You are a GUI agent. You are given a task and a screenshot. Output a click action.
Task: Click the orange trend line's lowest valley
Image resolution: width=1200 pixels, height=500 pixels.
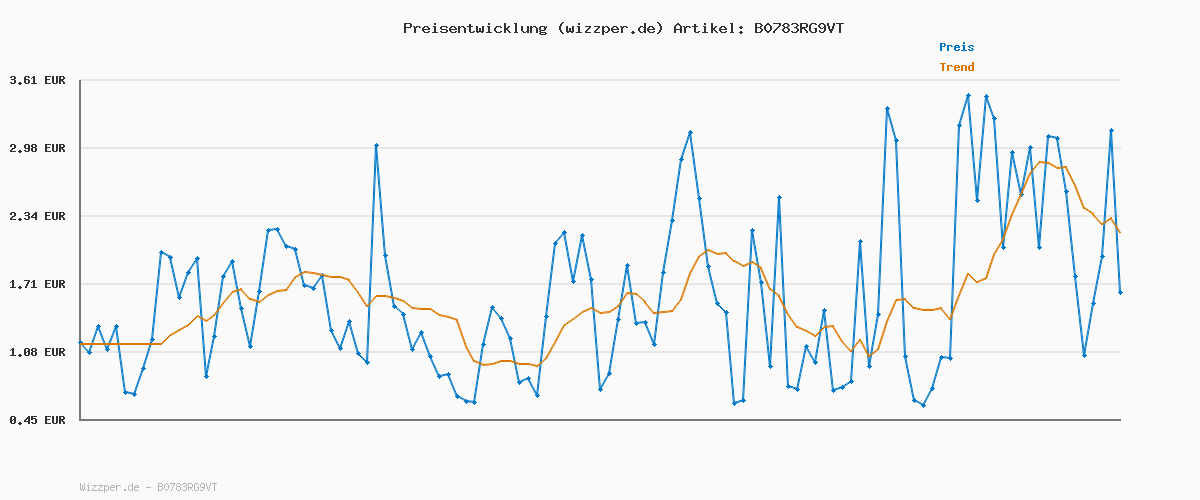click(x=537, y=366)
